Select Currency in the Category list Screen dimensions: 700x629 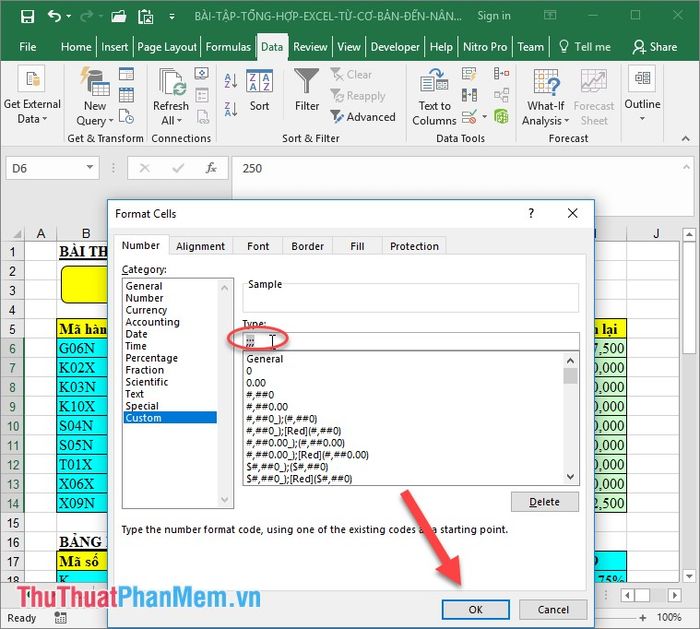pyautogui.click(x=147, y=310)
